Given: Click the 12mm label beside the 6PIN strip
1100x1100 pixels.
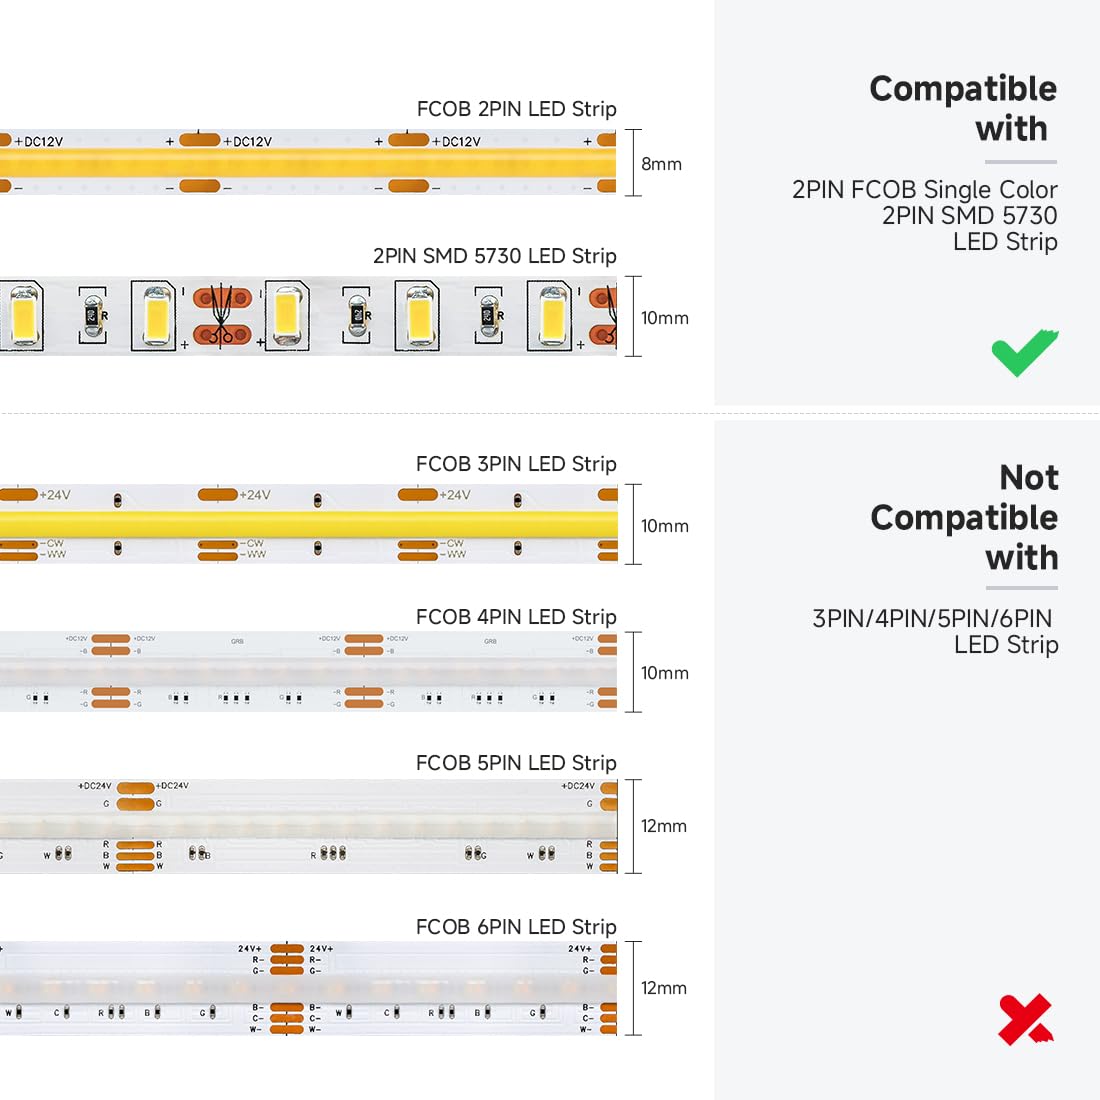Looking at the screenshot, I should tap(664, 988).
